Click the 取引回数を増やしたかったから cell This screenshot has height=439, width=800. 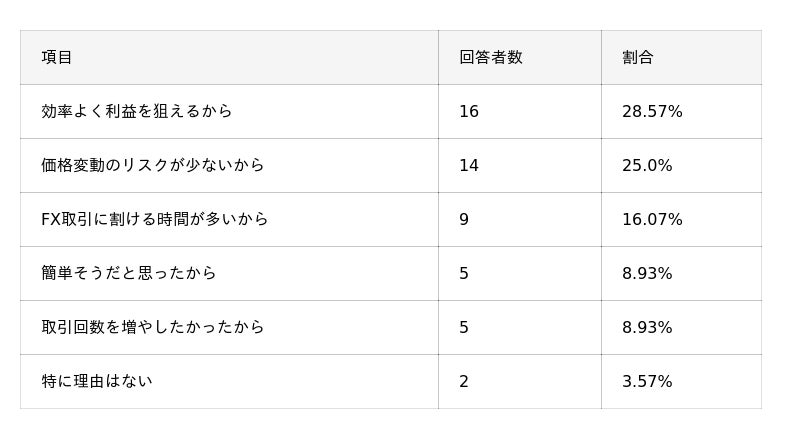click(x=152, y=327)
